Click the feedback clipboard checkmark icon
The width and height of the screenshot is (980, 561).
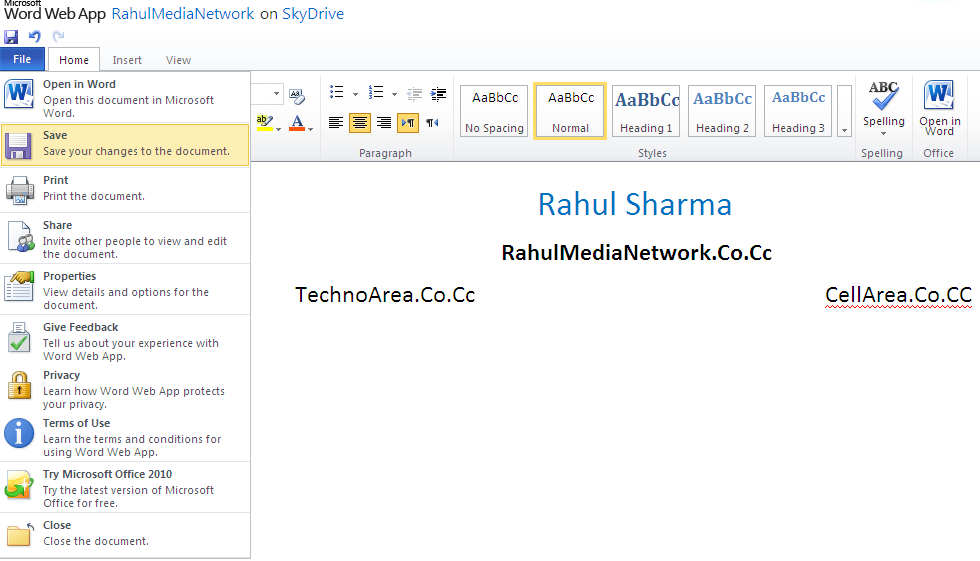point(19,337)
